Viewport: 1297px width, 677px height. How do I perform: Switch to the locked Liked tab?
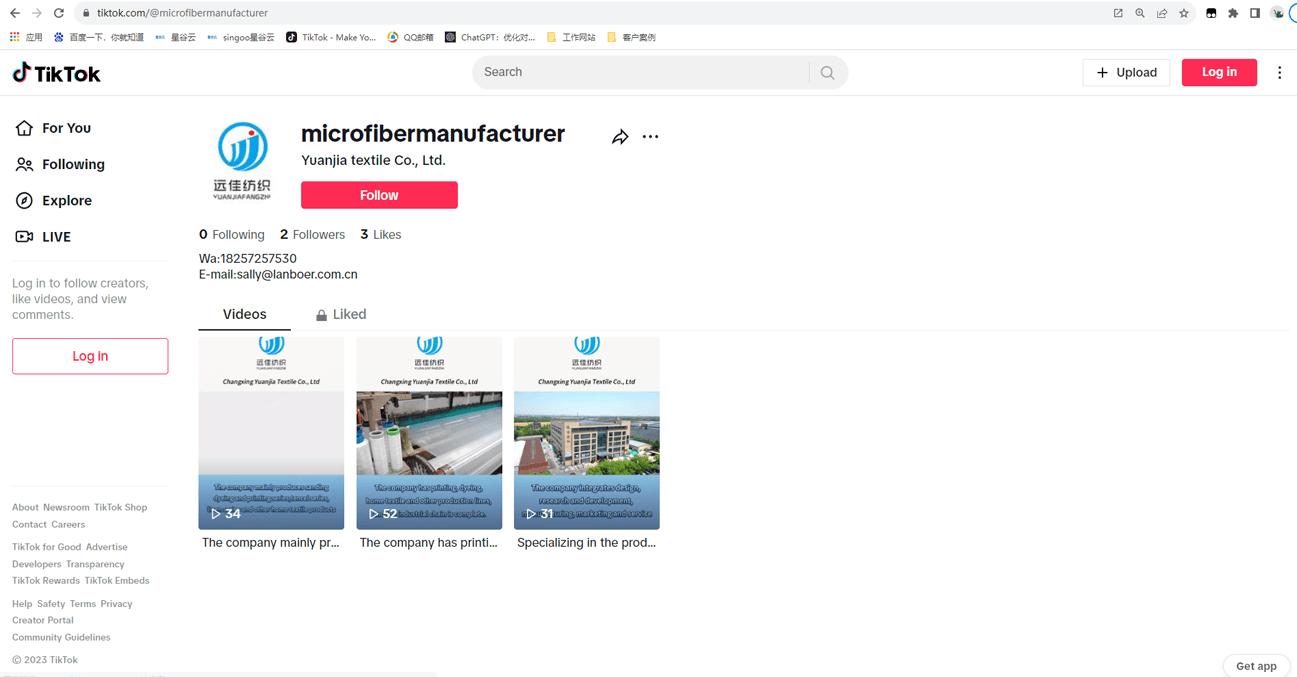tap(341, 314)
